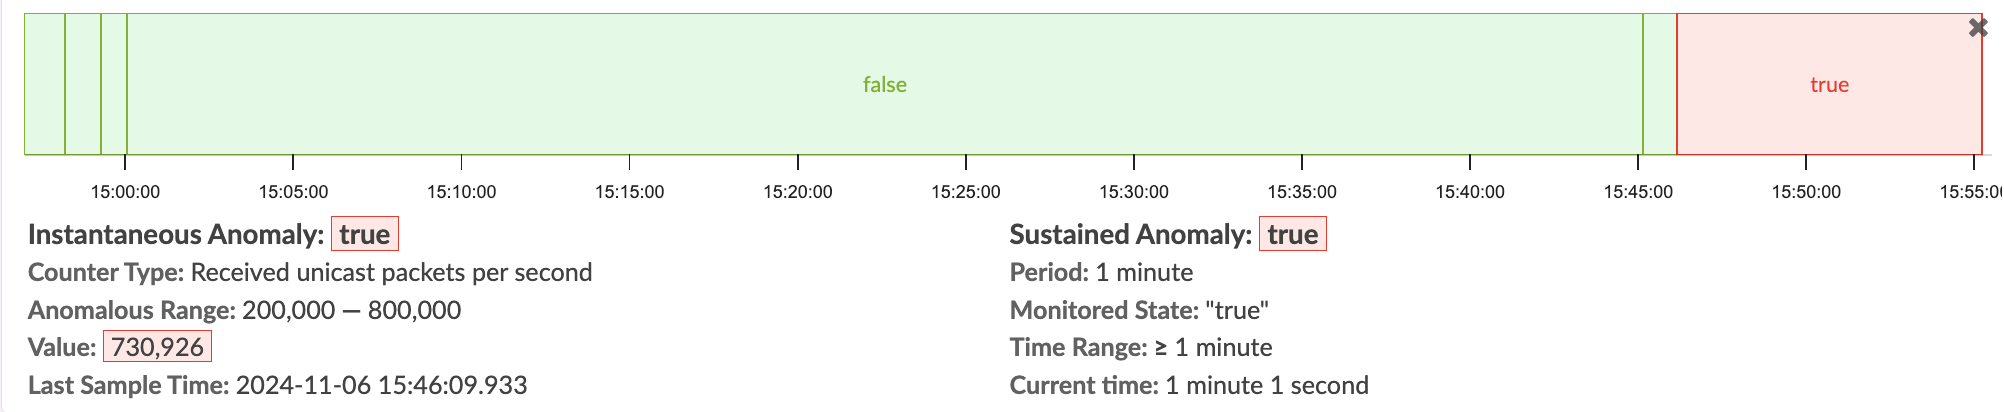Select the highlighted value 730,926

pyautogui.click(x=157, y=347)
